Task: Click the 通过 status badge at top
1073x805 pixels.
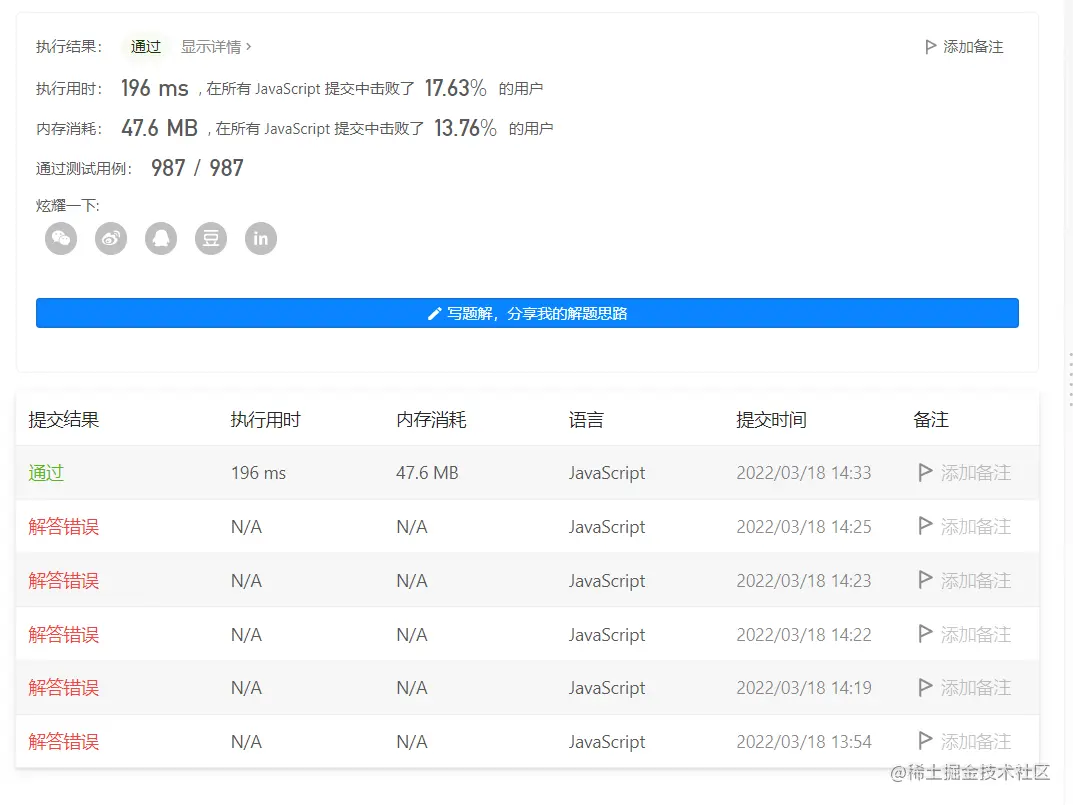Action: [145, 47]
